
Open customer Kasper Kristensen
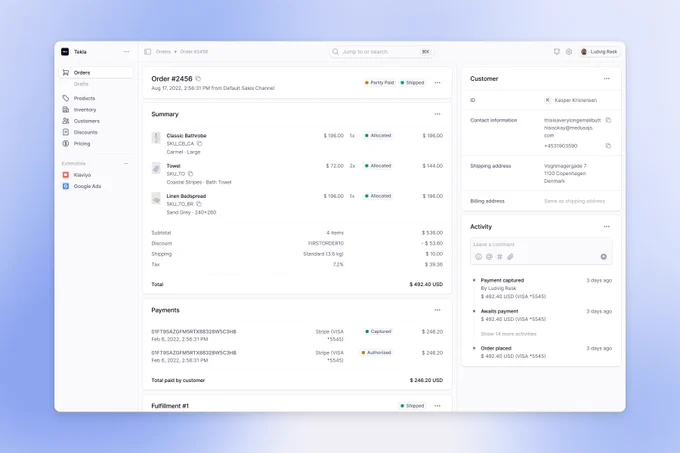tap(570, 100)
